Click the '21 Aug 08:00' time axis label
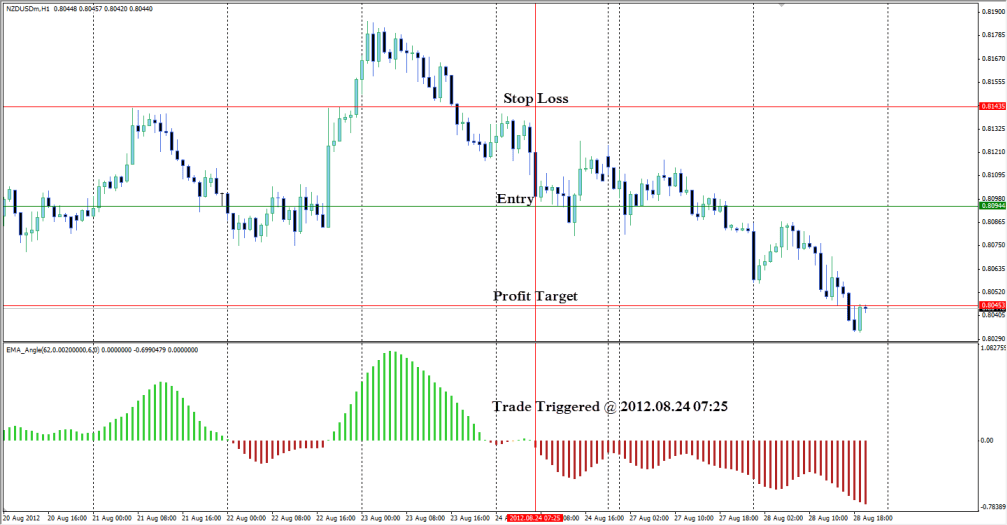 [x=157, y=518]
